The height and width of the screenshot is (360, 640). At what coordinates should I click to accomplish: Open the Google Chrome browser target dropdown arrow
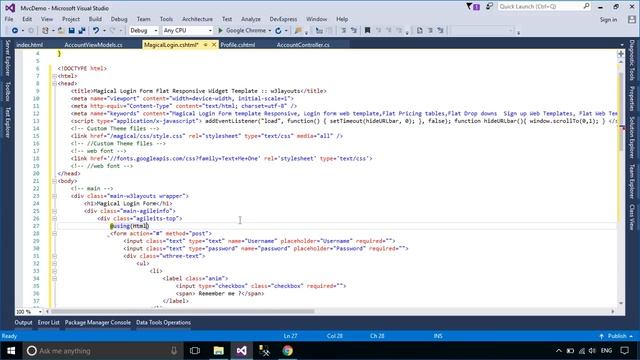pyautogui.click(x=270, y=31)
